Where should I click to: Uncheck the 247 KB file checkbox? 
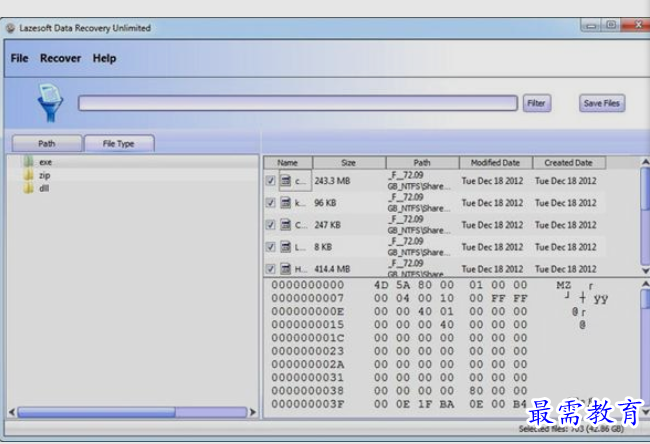[270, 225]
